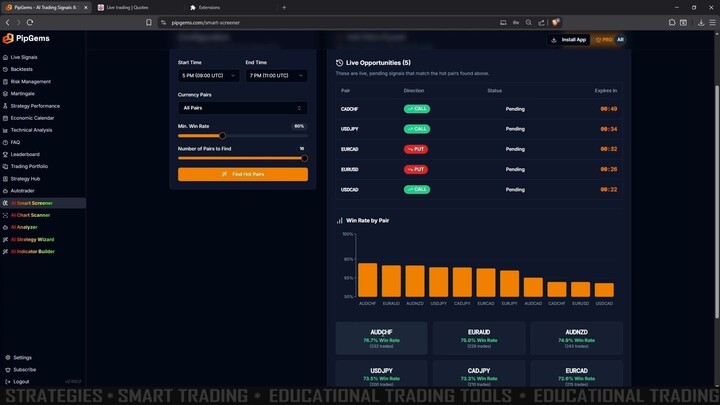Reload the page
The width and height of the screenshot is (720, 405).
point(30,22)
